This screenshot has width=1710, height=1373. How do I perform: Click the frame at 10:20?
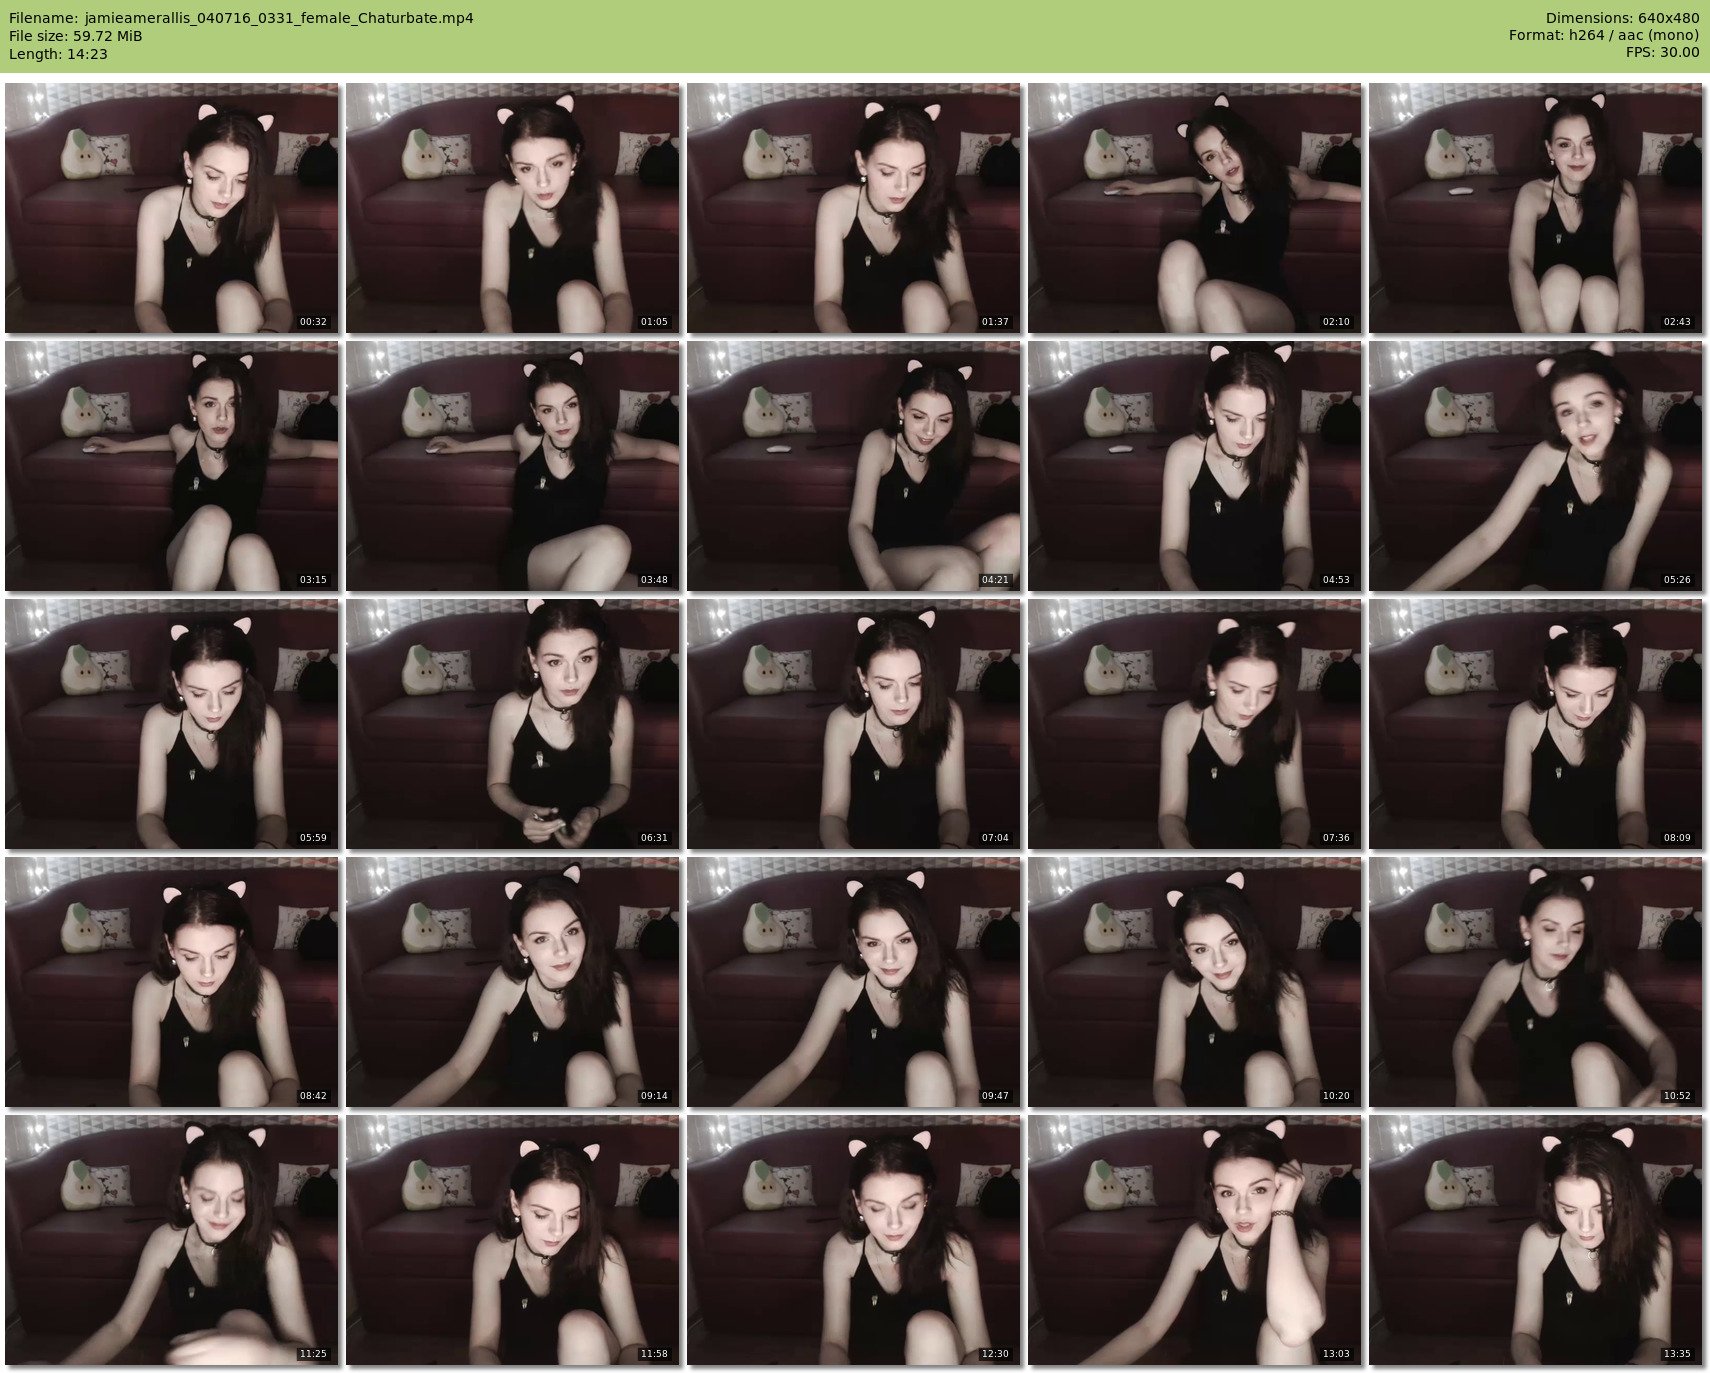click(x=1194, y=982)
